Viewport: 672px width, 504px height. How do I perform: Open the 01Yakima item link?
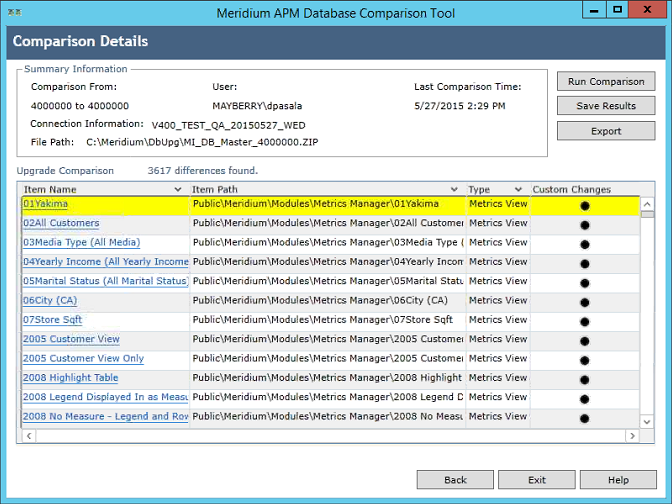tap(45, 204)
